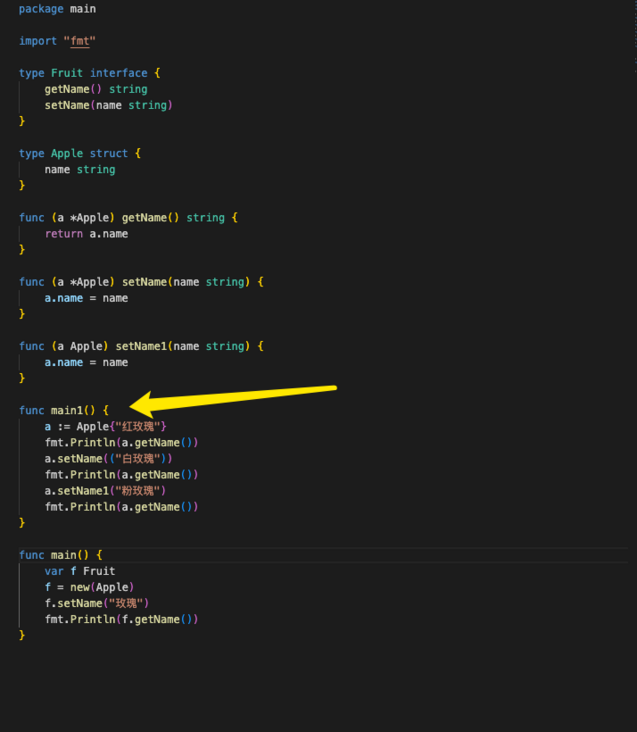
Task: Click the 'return a.name' statement
Action: (86, 234)
